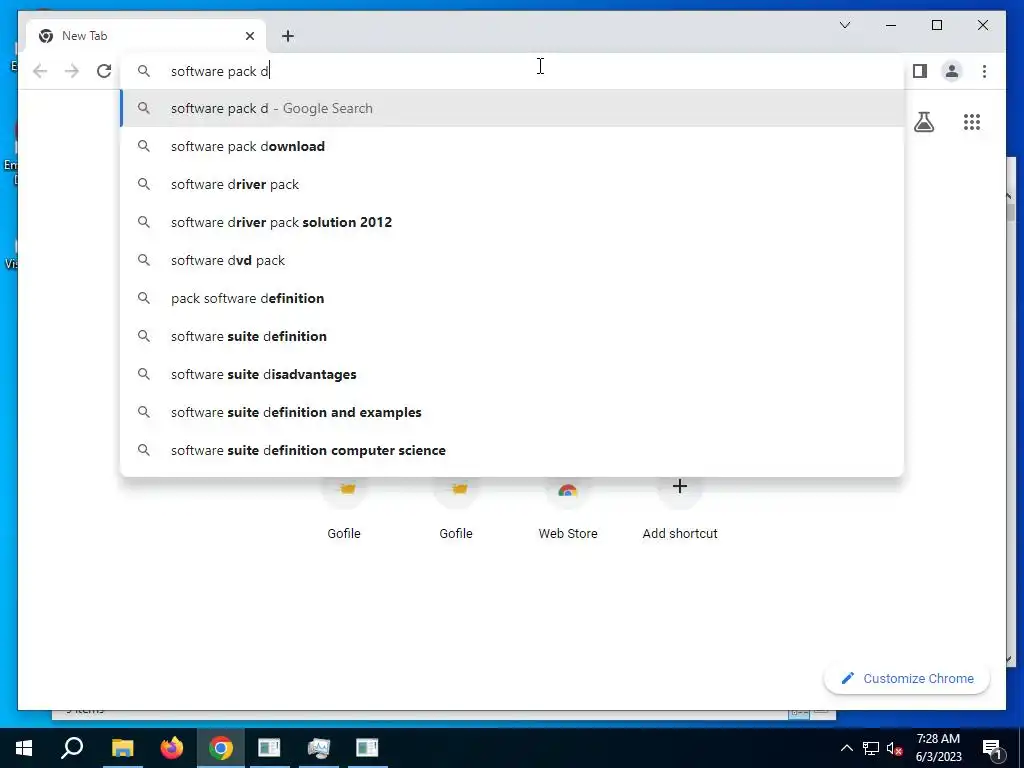Screen dimensions: 1024x768
Task: Open the notification center icon
Action: coord(992,748)
